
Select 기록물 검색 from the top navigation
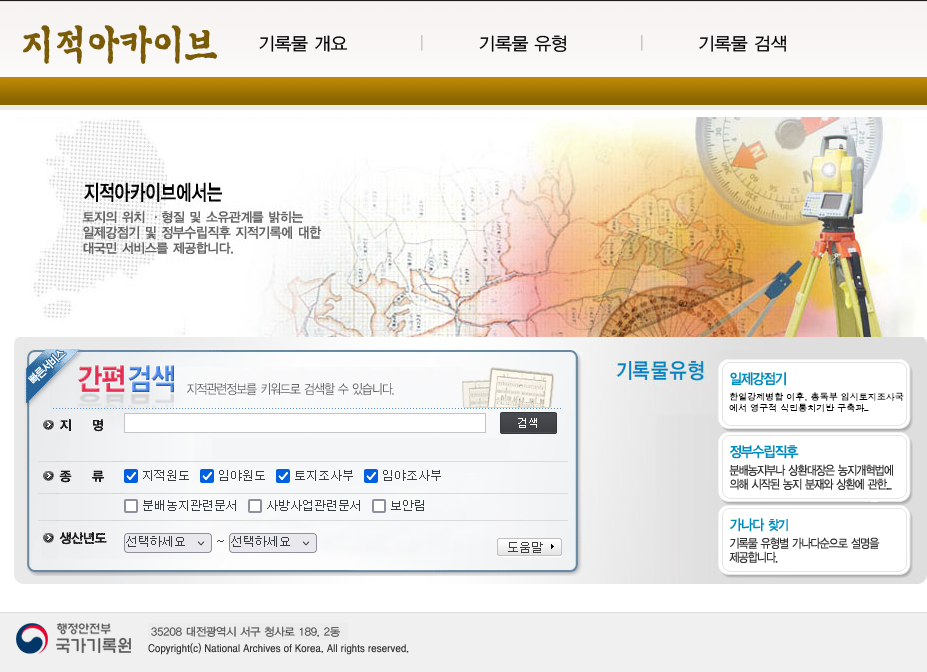[742, 43]
